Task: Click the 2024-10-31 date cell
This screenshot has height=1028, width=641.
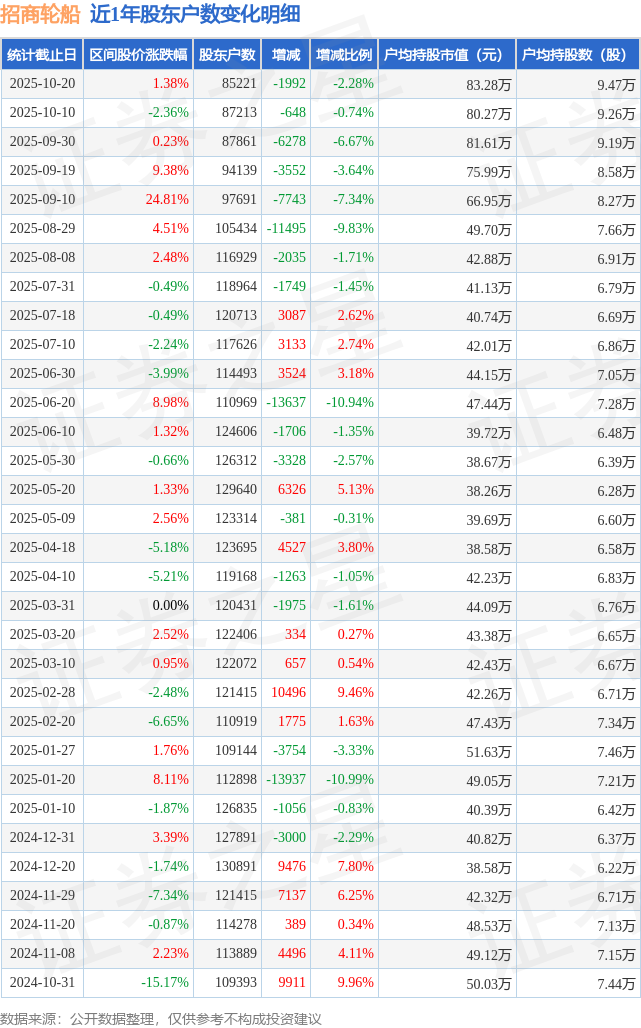Action: [x=42, y=983]
